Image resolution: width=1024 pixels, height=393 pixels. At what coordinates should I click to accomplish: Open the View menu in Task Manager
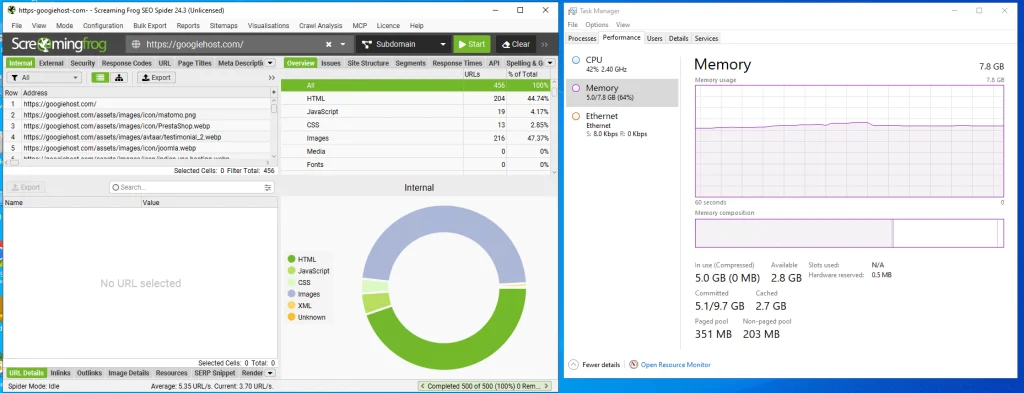coord(623,25)
